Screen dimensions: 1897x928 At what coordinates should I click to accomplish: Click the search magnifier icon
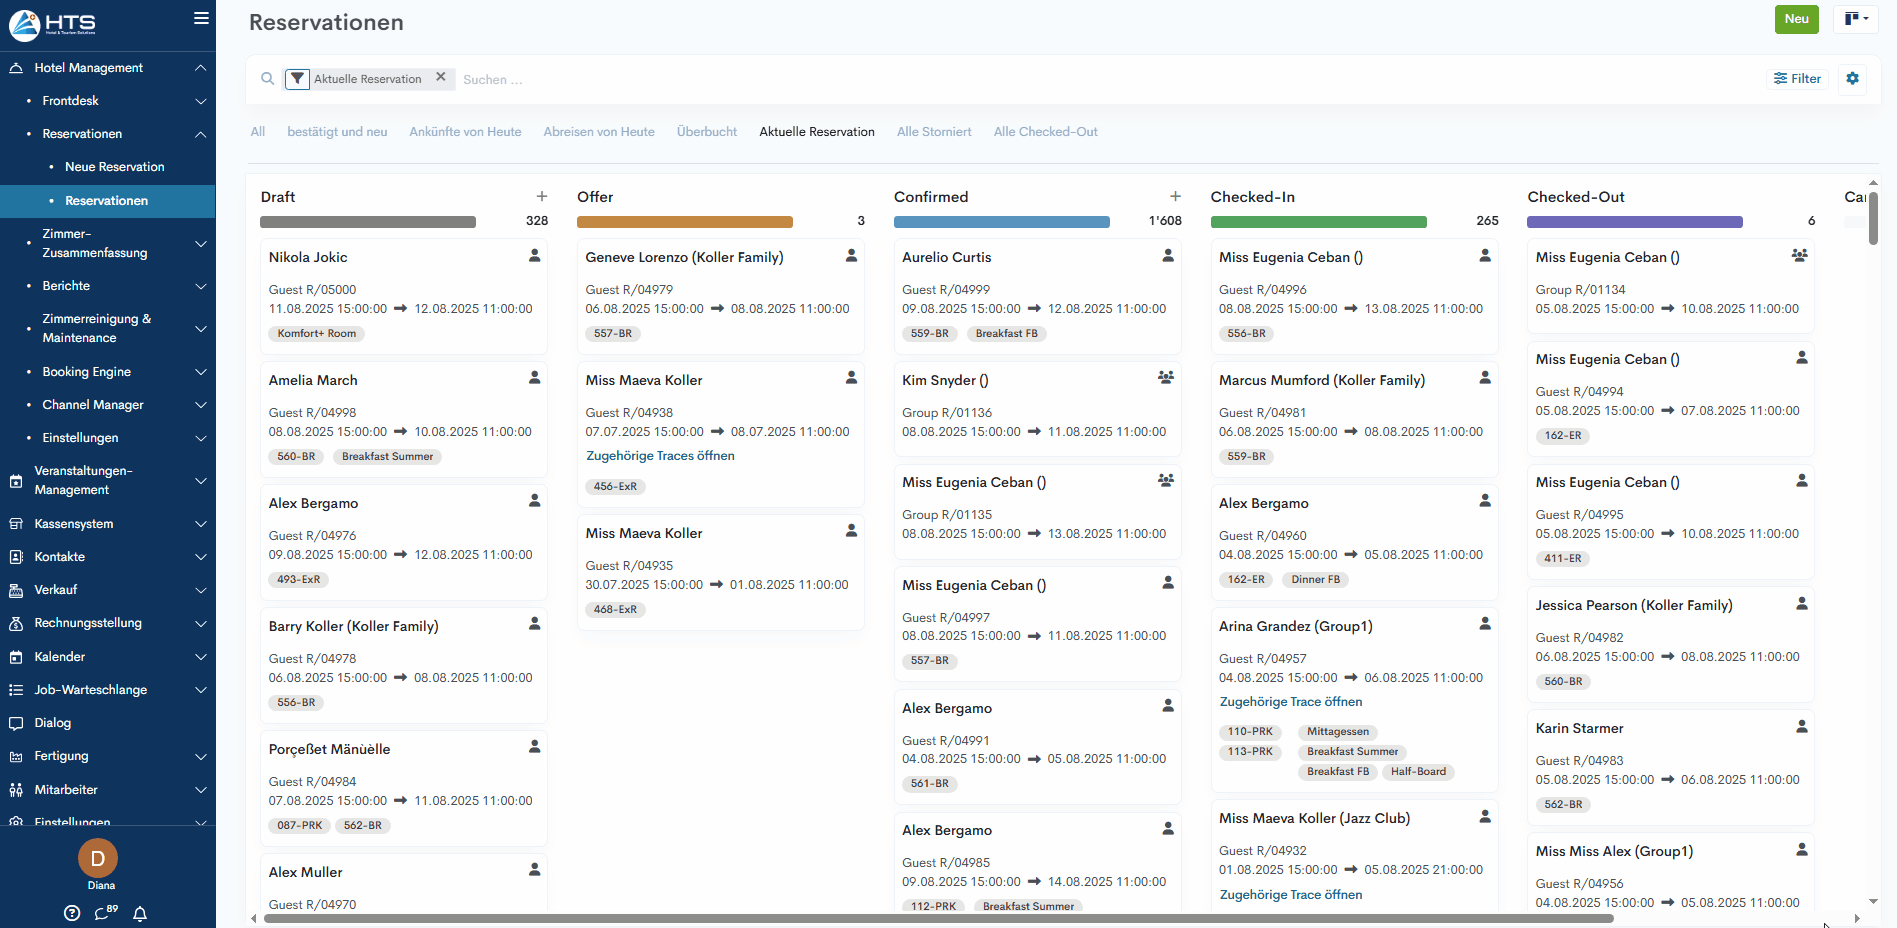tap(268, 79)
